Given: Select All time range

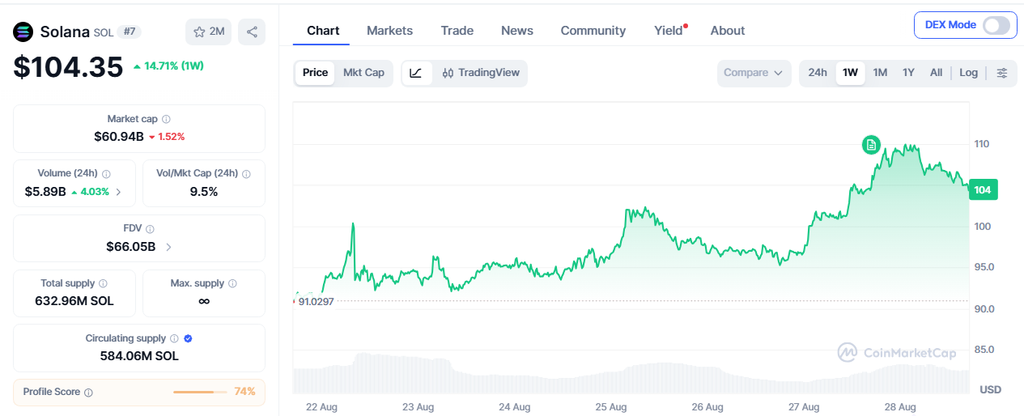Looking at the screenshot, I should click(936, 73).
